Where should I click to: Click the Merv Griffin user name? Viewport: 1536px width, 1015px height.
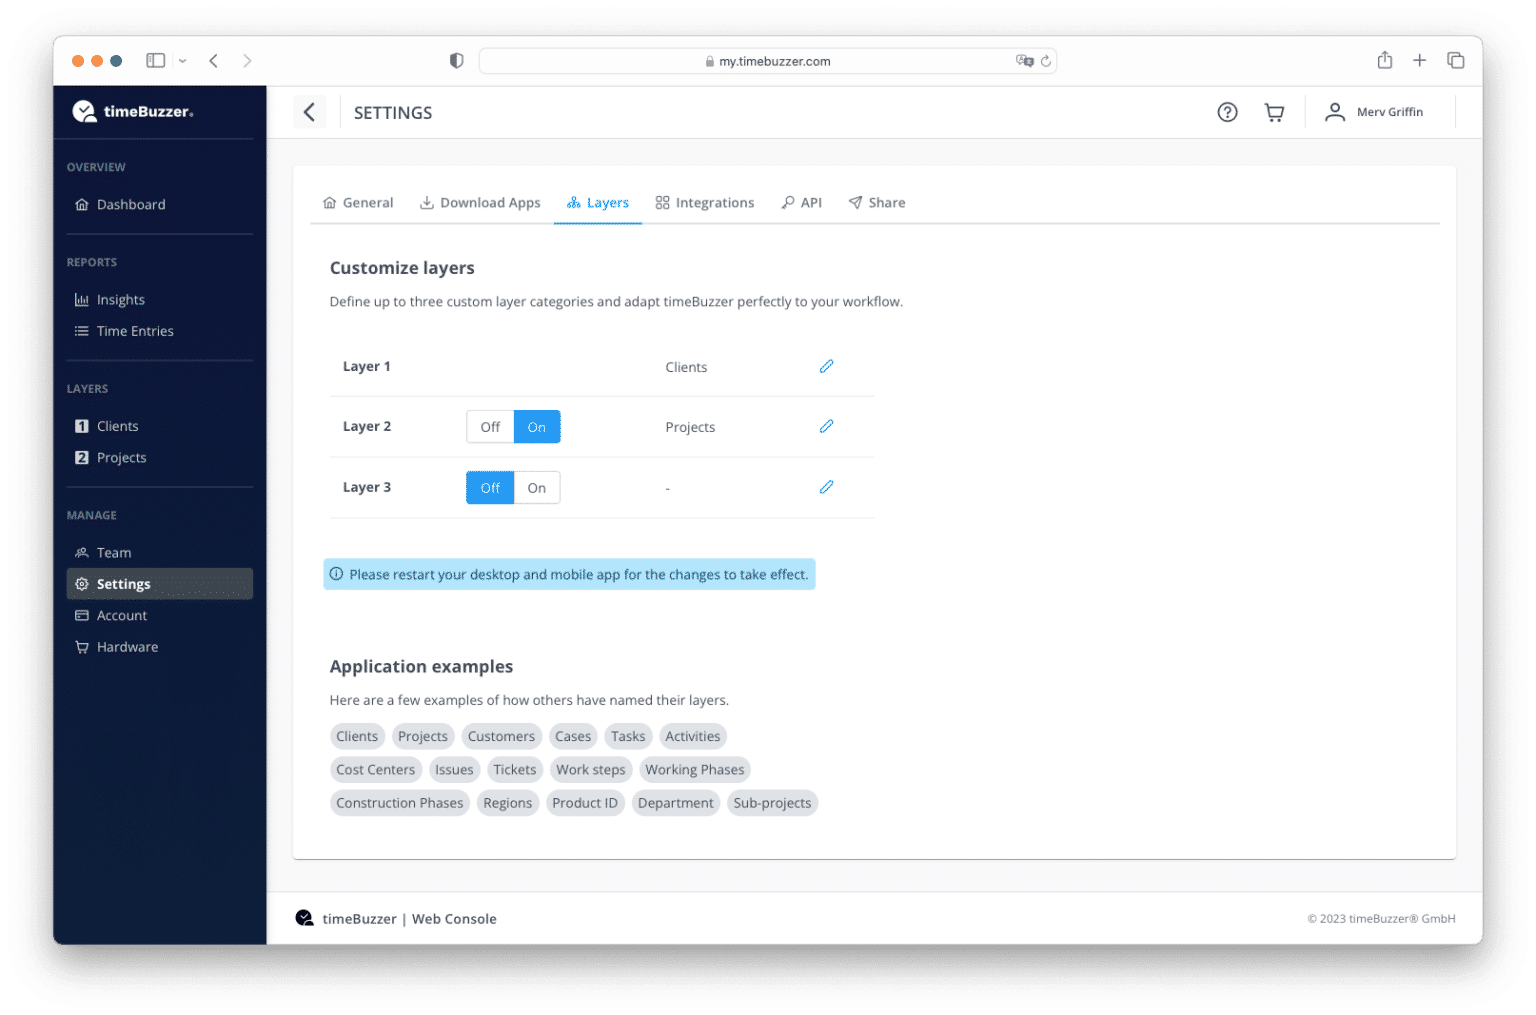(1390, 112)
